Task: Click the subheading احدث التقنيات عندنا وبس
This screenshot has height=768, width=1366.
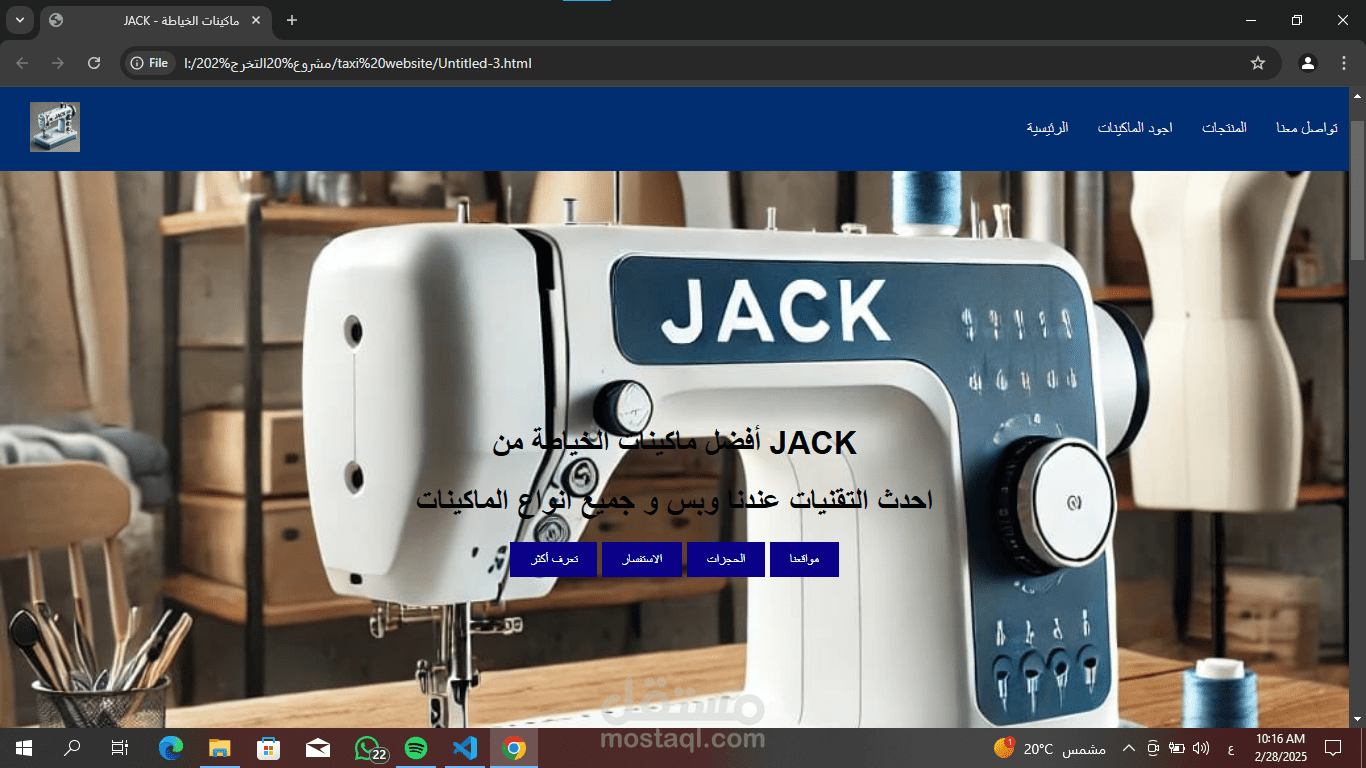Action: [x=675, y=500]
